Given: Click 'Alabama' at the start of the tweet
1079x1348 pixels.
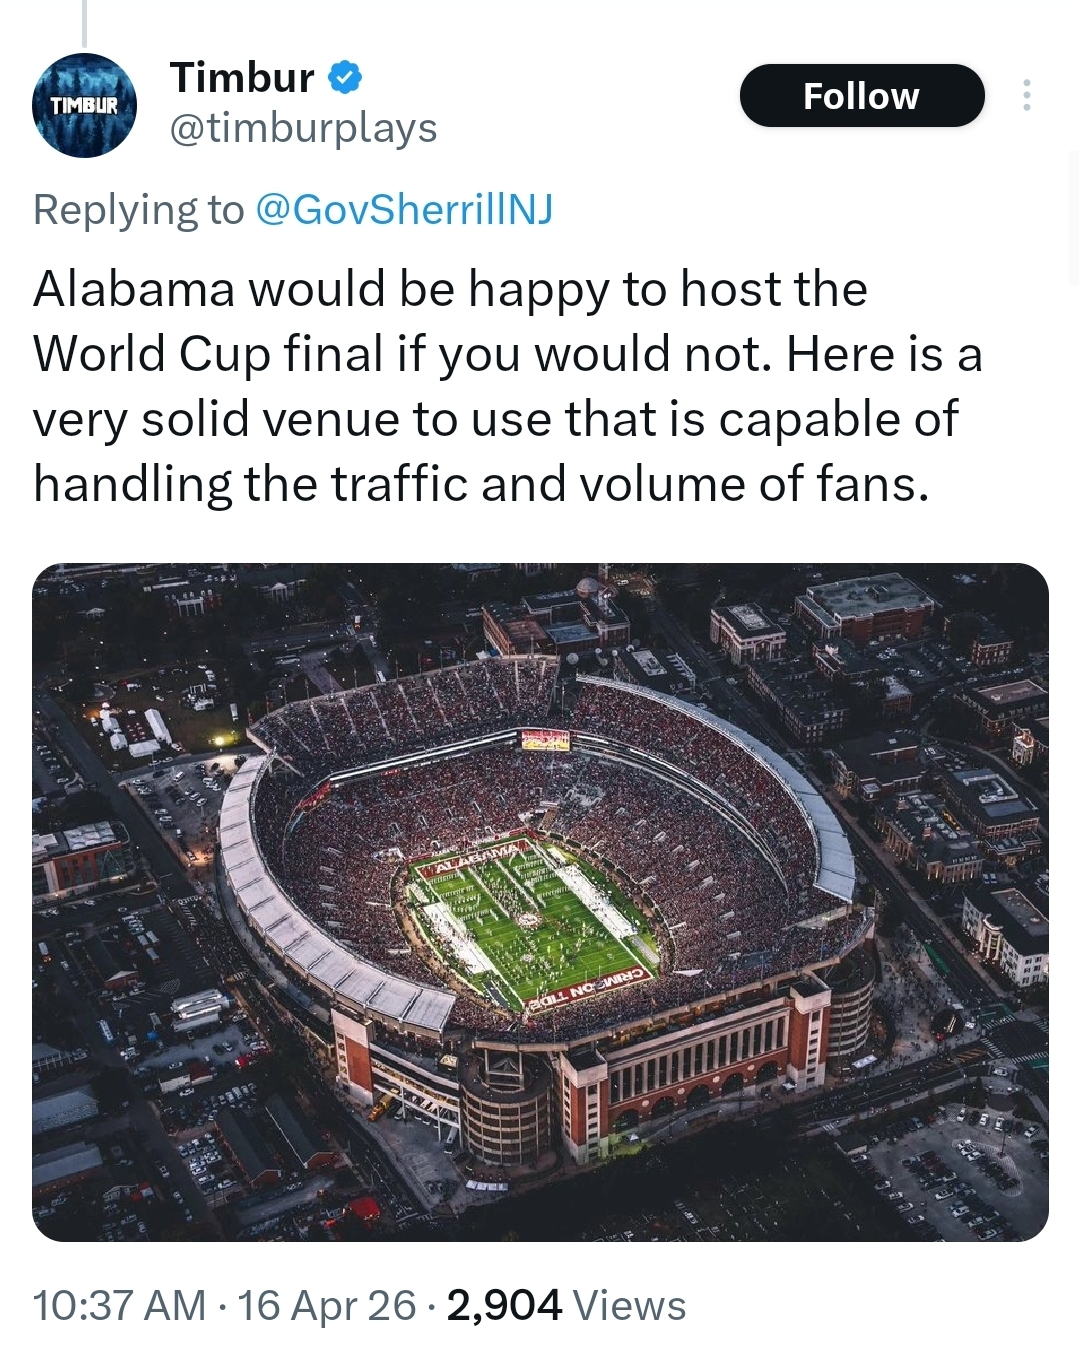Looking at the screenshot, I should pyautogui.click(x=134, y=289).
